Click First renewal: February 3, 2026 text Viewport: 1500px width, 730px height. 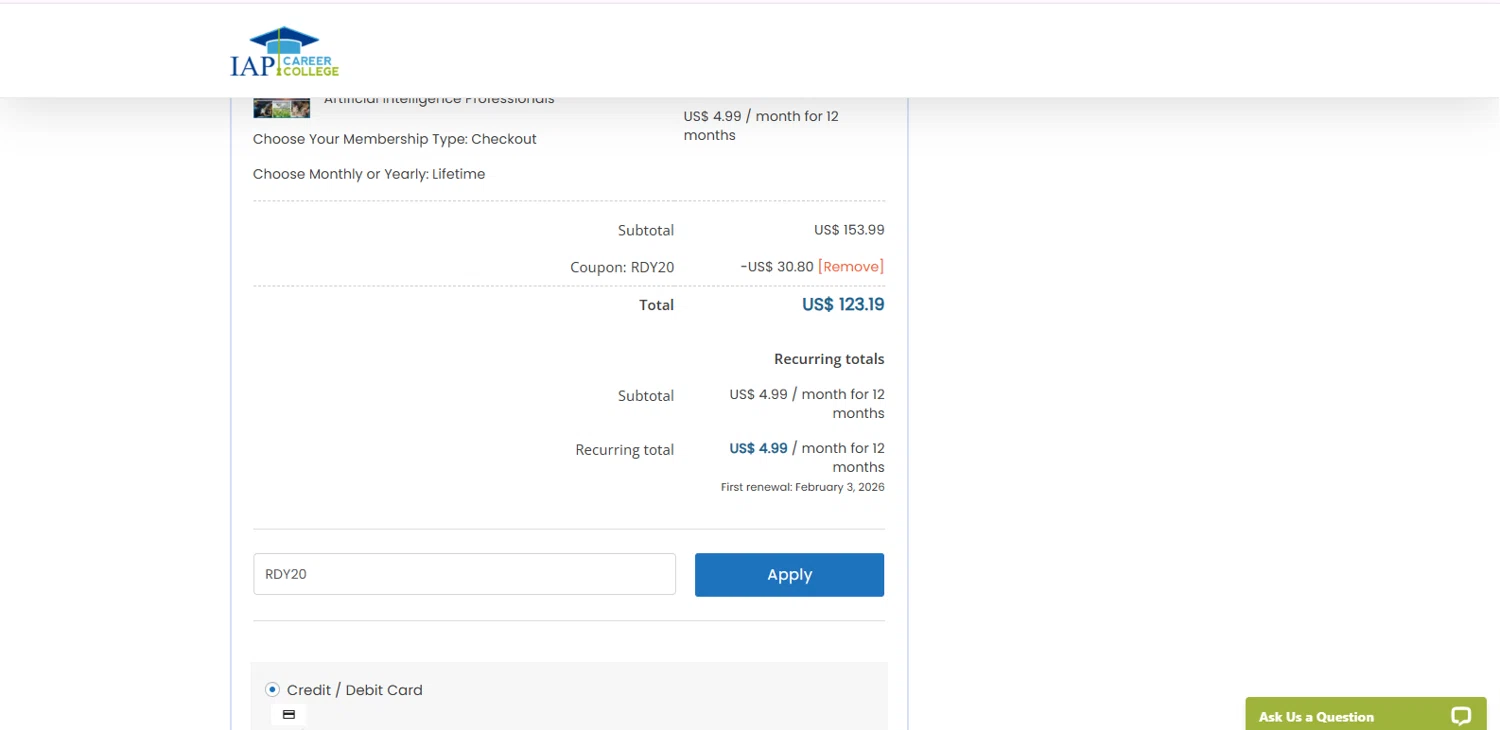(803, 488)
